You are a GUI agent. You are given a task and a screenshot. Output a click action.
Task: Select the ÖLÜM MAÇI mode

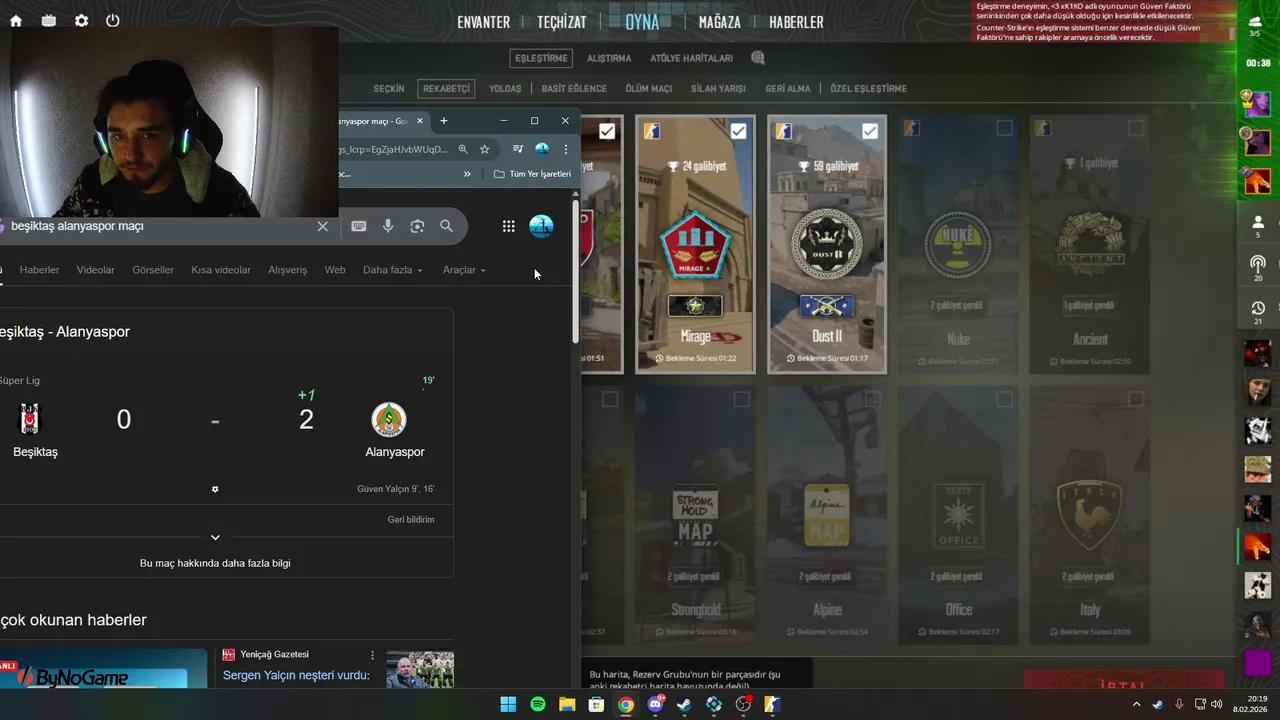648,89
